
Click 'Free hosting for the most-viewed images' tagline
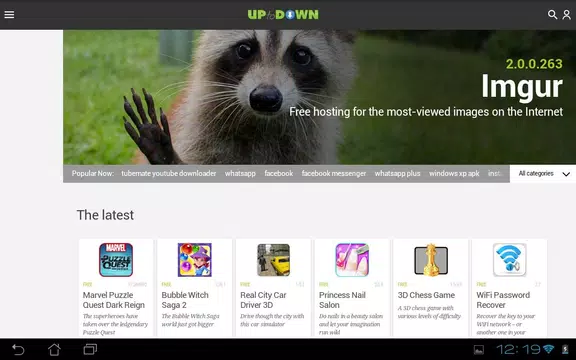click(x=426, y=112)
